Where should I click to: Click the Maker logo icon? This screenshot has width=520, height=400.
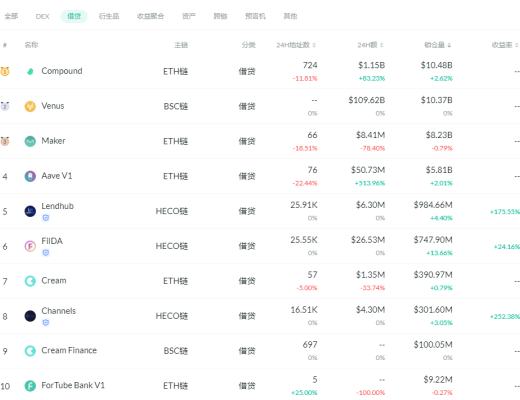coord(30,141)
